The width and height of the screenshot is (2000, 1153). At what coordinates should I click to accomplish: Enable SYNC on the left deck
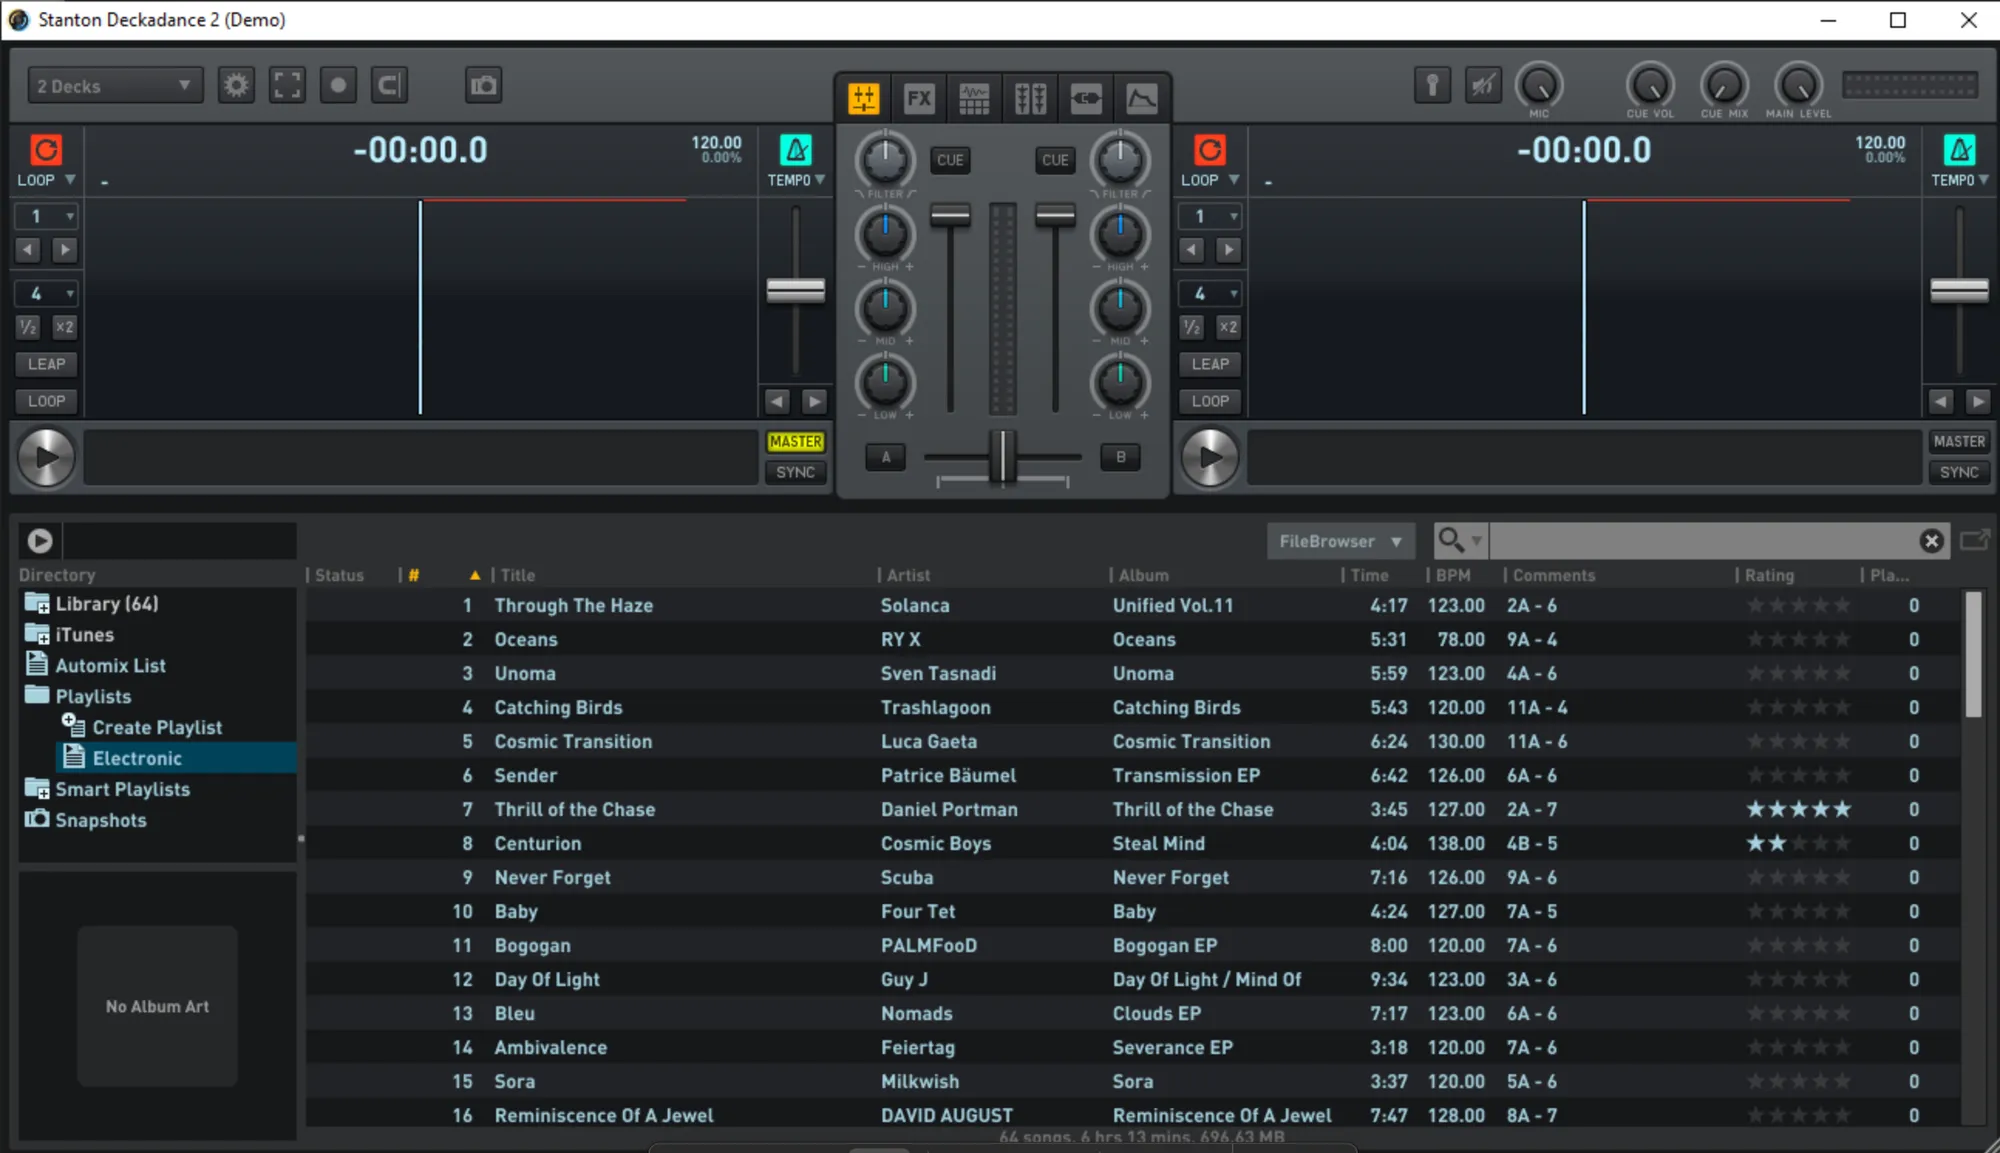click(x=796, y=472)
